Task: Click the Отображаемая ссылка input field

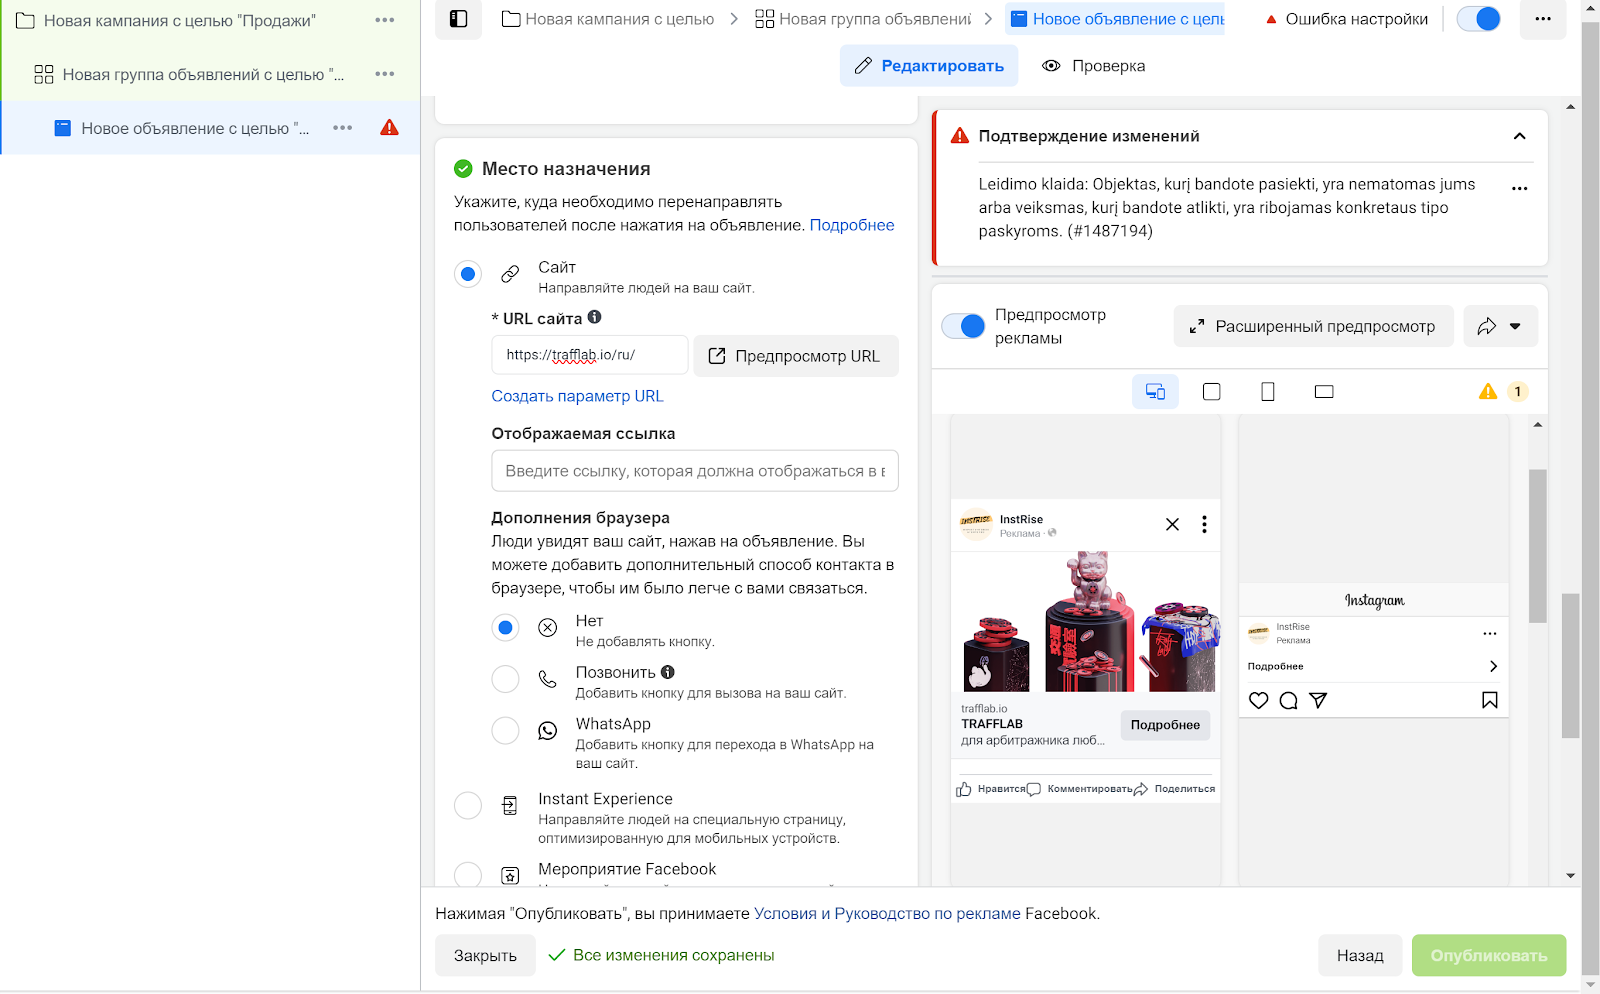Action: (695, 471)
